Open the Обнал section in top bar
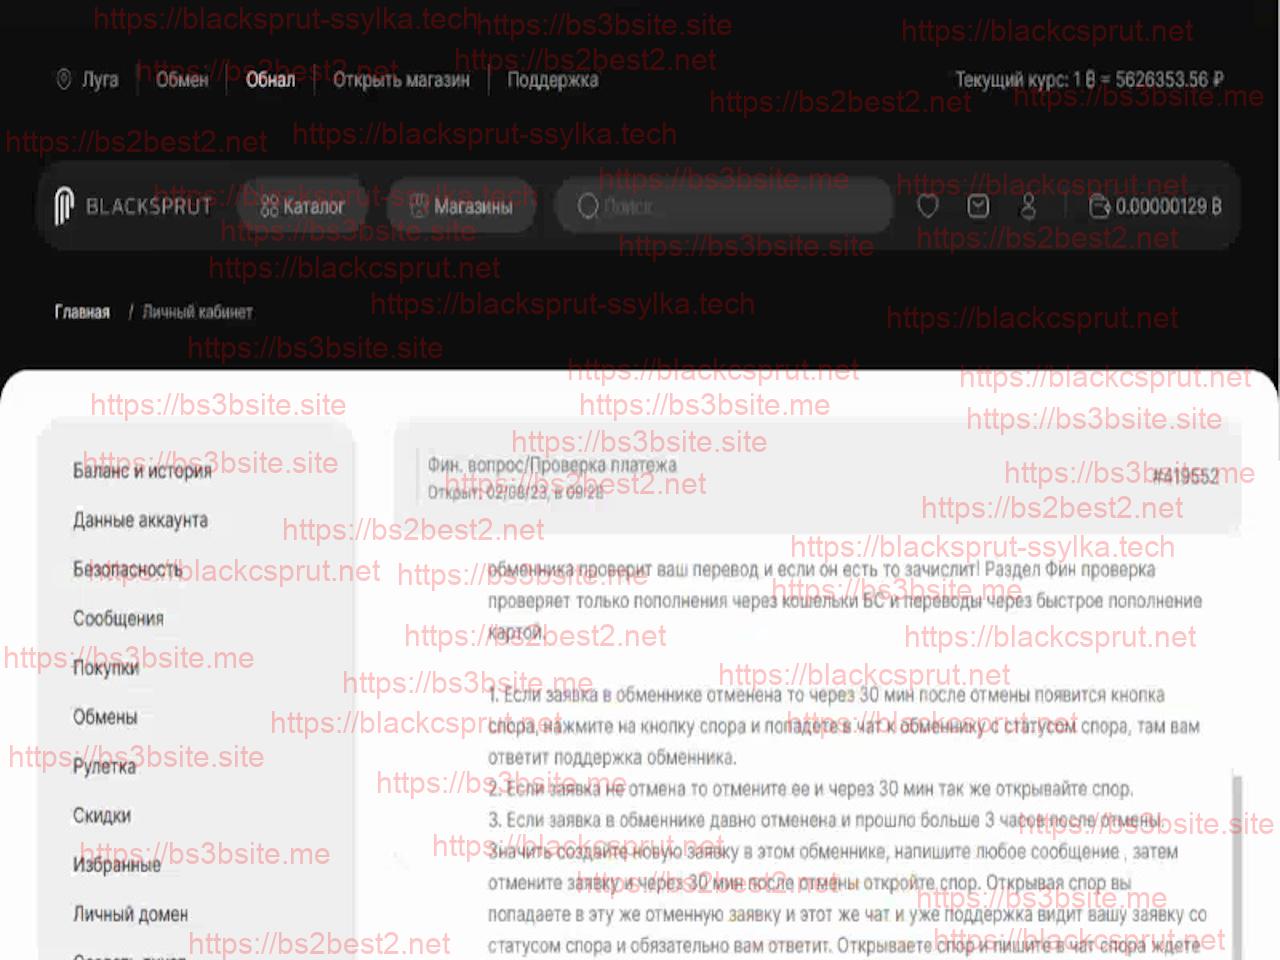This screenshot has height=960, width=1280. pos(270,80)
